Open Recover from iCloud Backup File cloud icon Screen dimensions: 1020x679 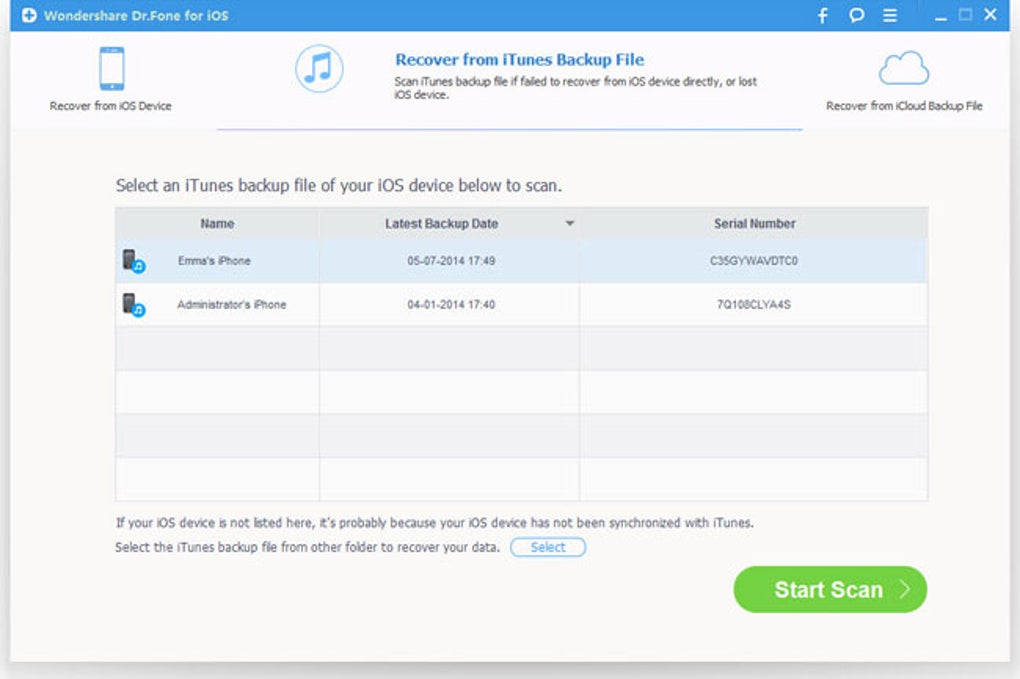[903, 69]
